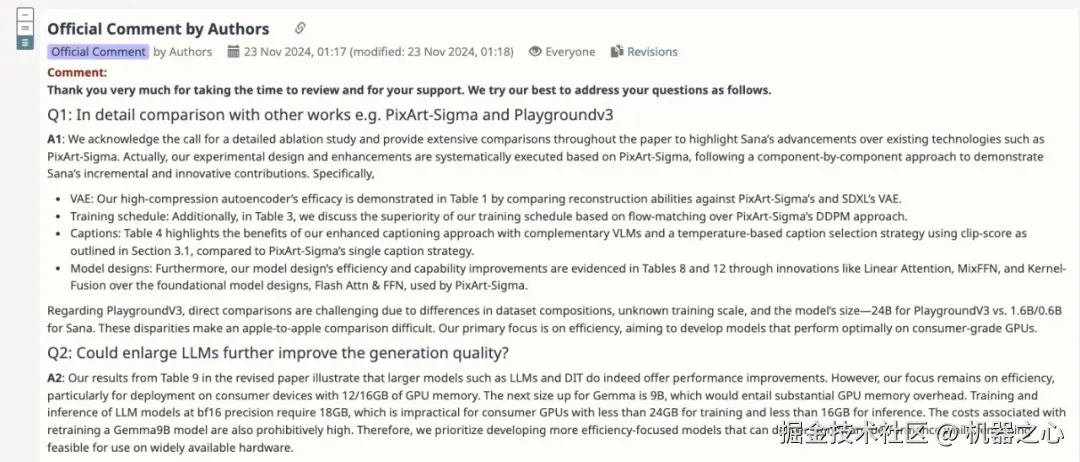Image resolution: width=1080 pixels, height=462 pixels.
Task: Click the 23 Nov 2024 timestamp text
Action: (x=378, y=52)
